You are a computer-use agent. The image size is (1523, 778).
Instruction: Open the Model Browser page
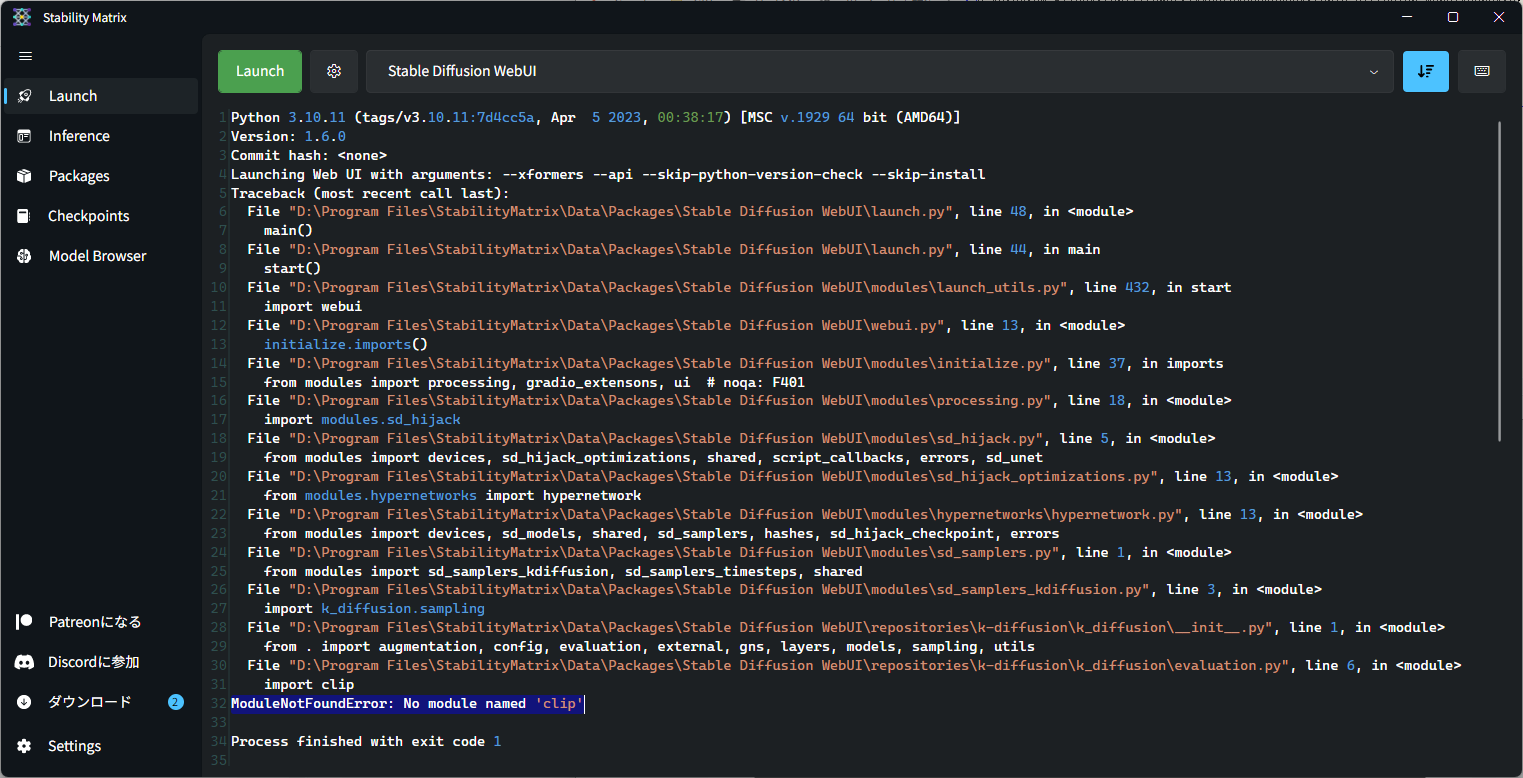pyautogui.click(x=101, y=256)
